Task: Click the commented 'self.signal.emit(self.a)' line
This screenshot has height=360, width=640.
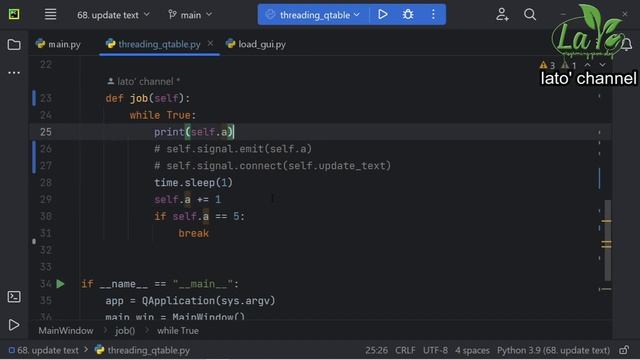Action: (x=233, y=149)
